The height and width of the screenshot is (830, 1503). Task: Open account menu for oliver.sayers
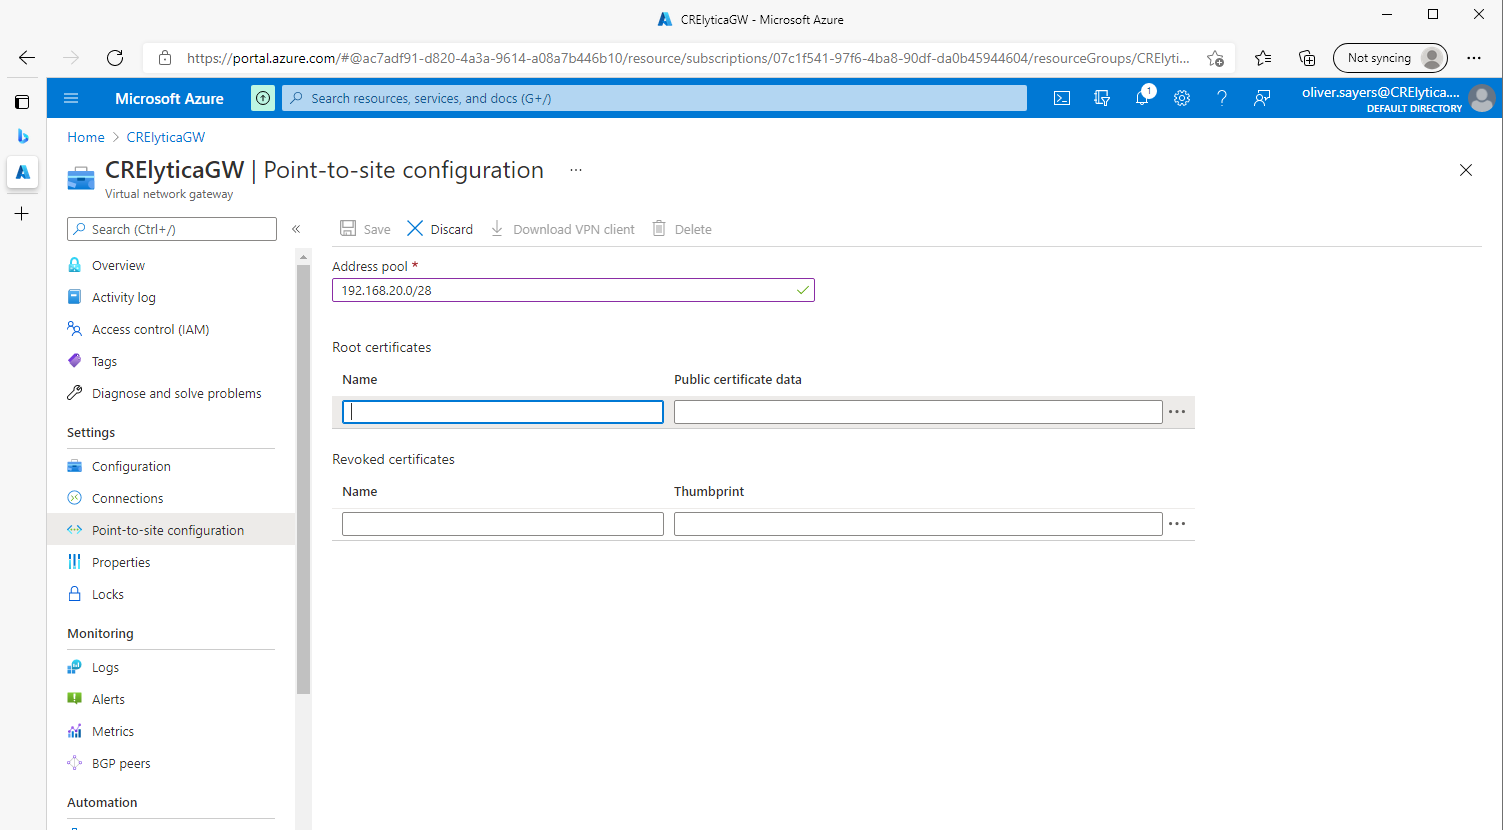(x=1397, y=98)
